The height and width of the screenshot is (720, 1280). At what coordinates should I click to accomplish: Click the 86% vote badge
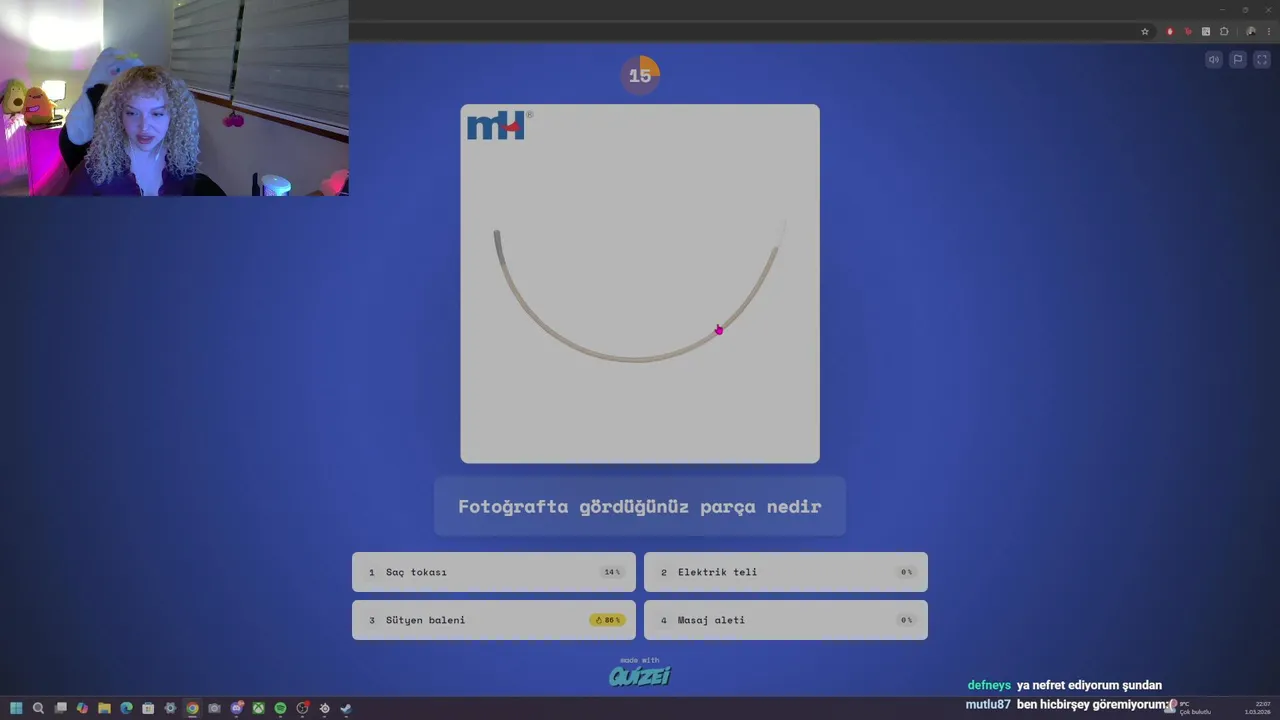click(608, 620)
